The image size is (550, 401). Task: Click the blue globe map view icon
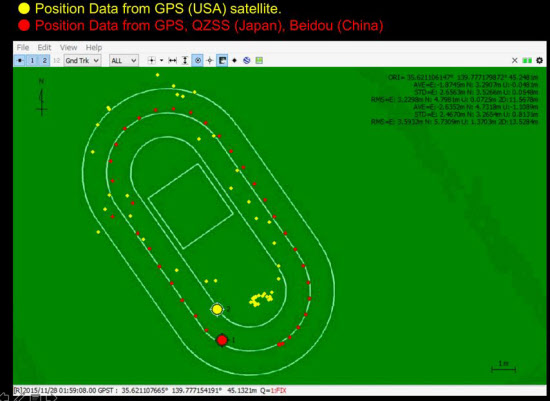pos(247,61)
